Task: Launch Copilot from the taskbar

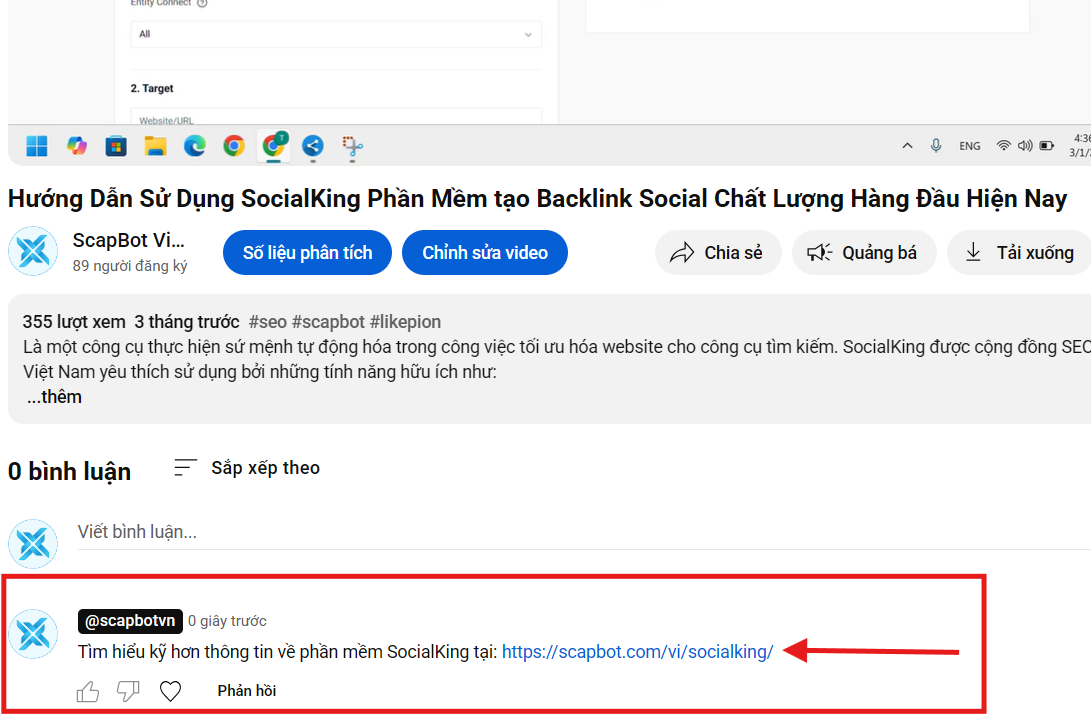Action: (x=77, y=146)
